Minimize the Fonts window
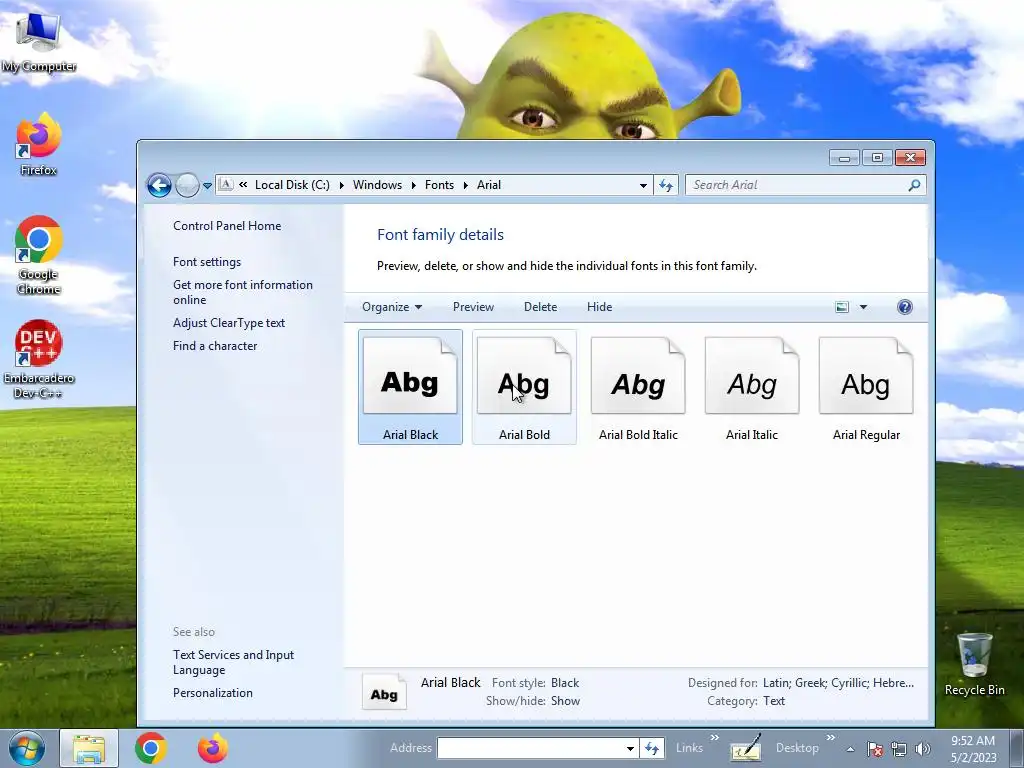The image size is (1024, 768). tap(844, 157)
